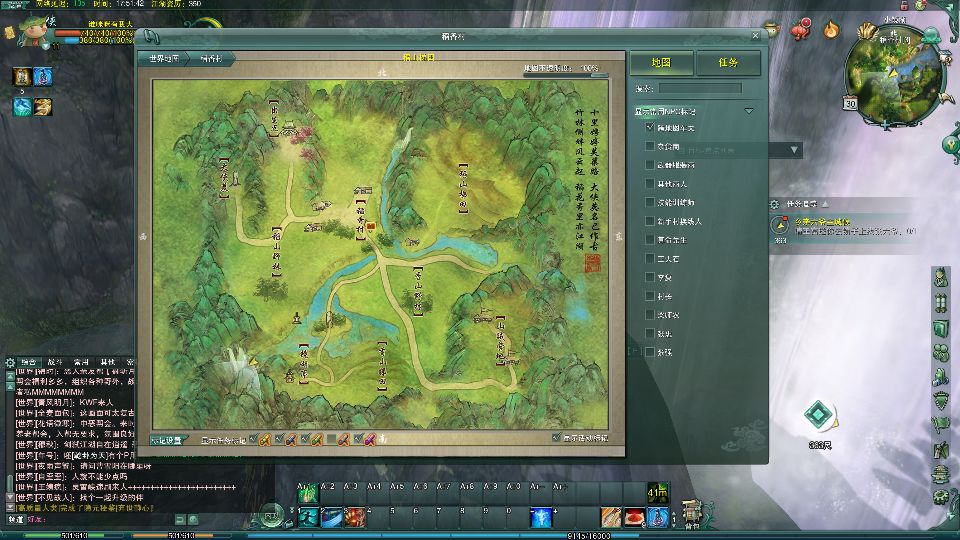
Task: Select the 综合 chat tab
Action: pyautogui.click(x=29, y=362)
